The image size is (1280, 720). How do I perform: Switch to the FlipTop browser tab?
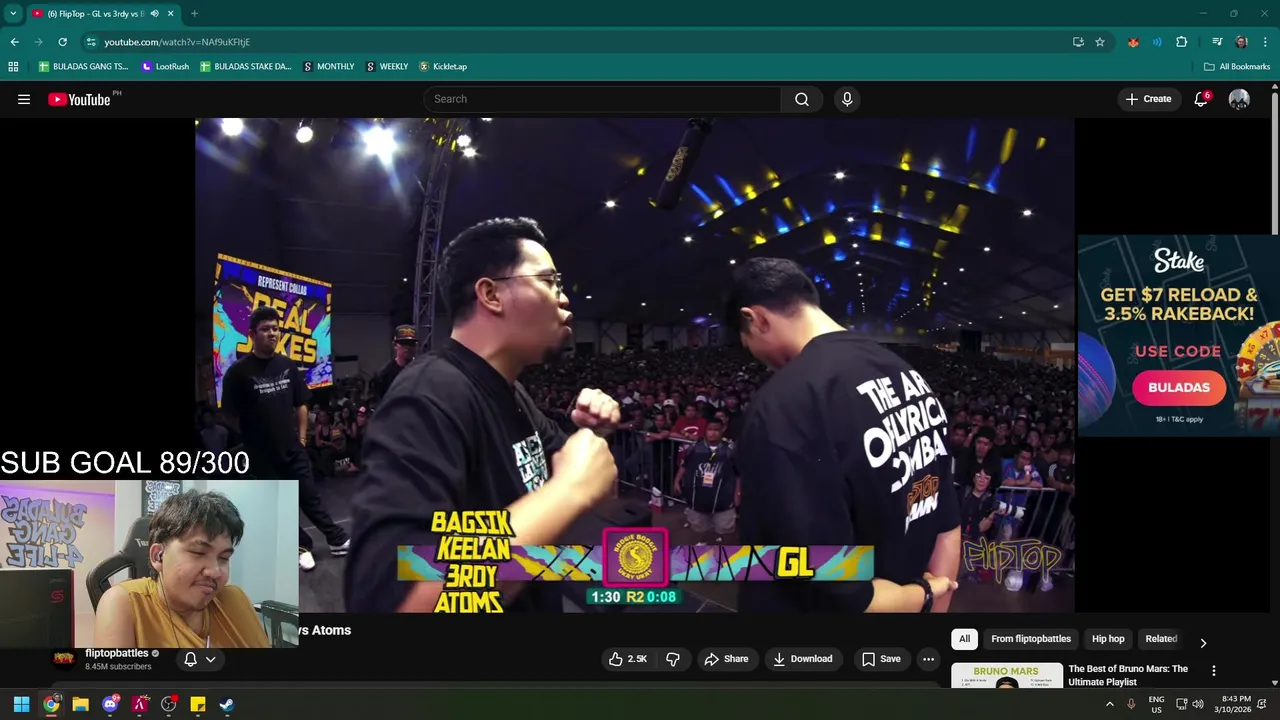click(96, 14)
